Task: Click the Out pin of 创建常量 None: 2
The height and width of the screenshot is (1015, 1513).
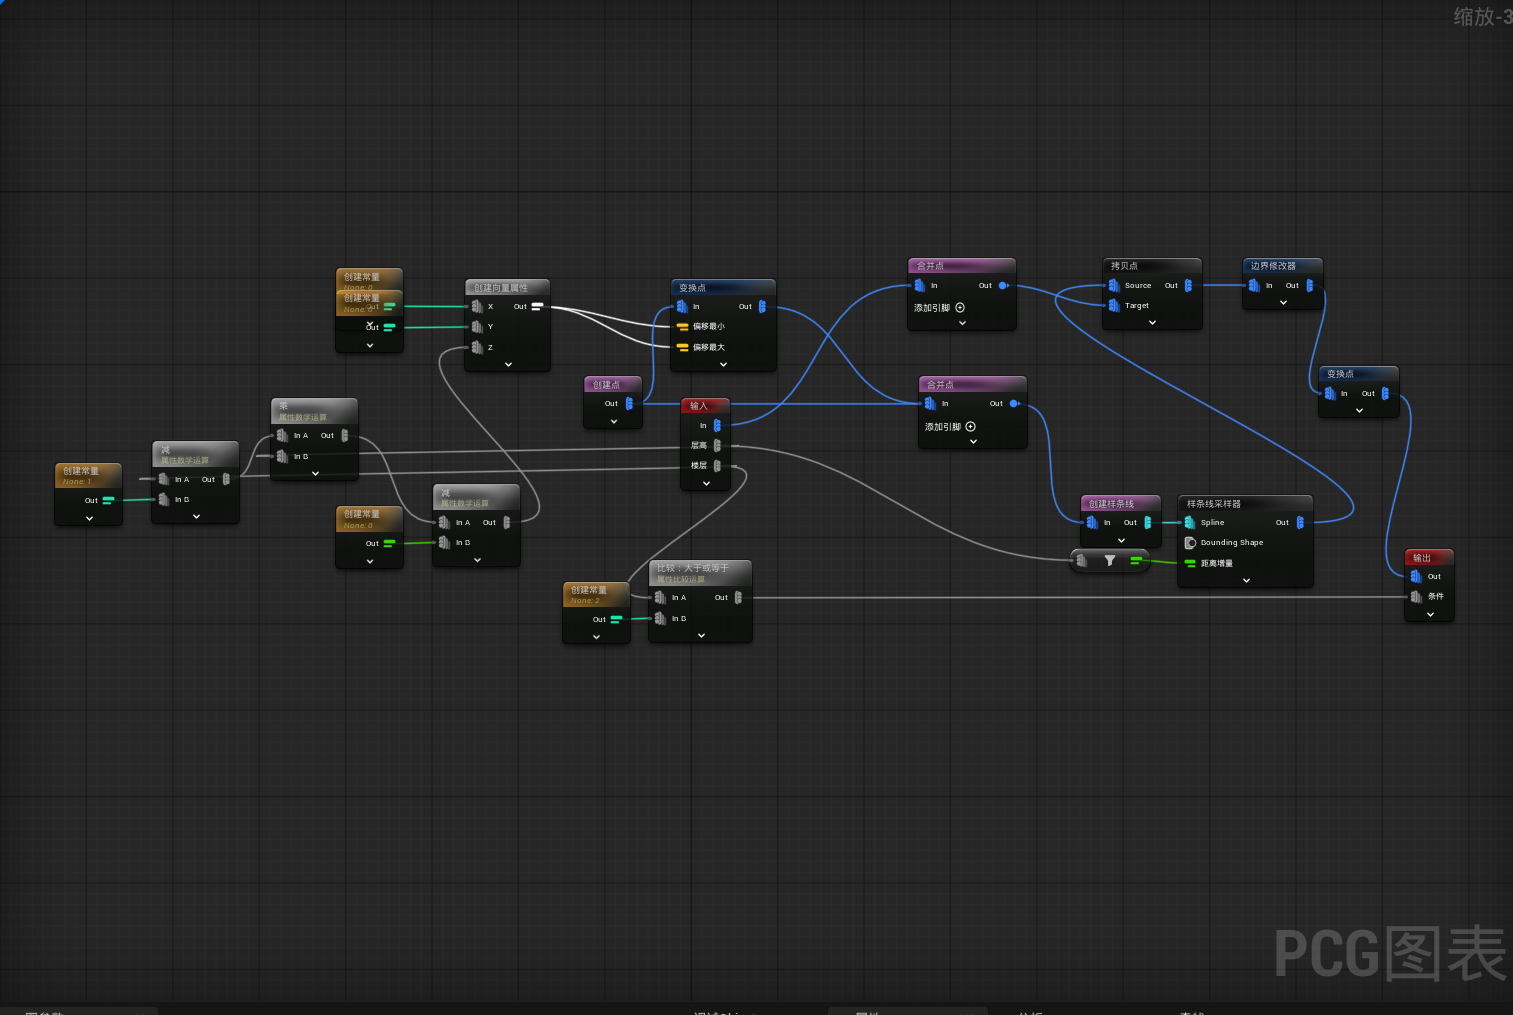Action: (616, 619)
